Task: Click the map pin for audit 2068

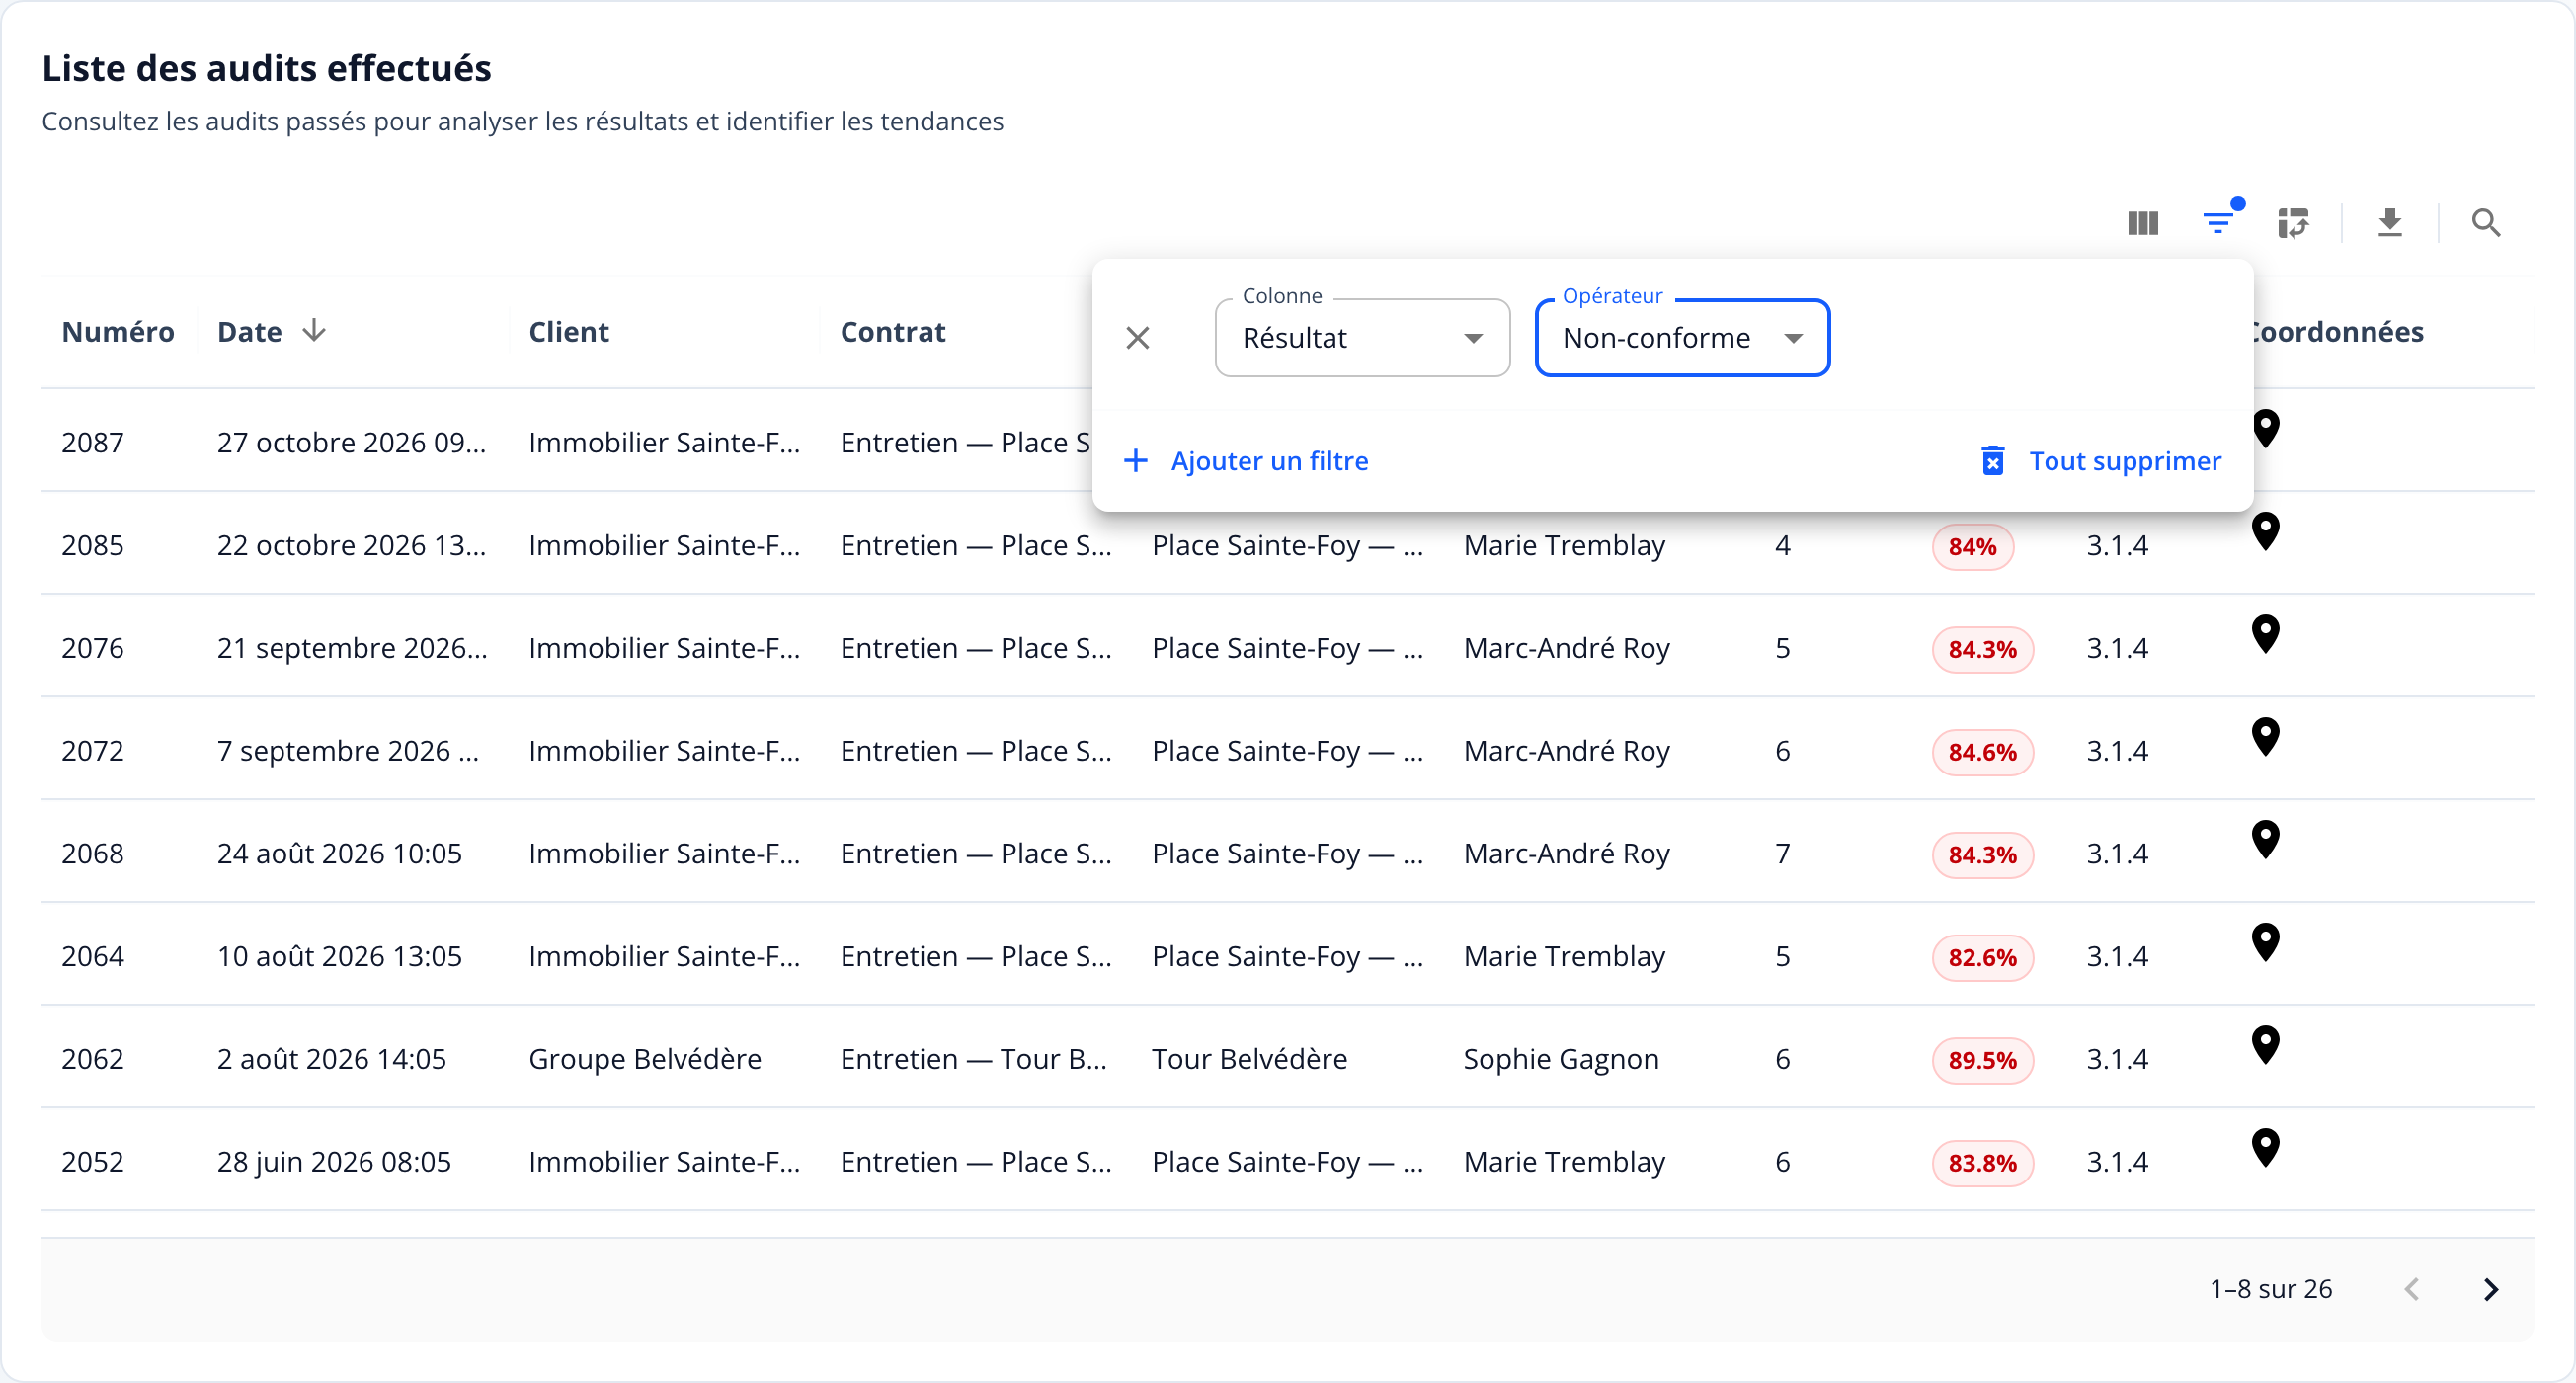Action: [x=2265, y=840]
